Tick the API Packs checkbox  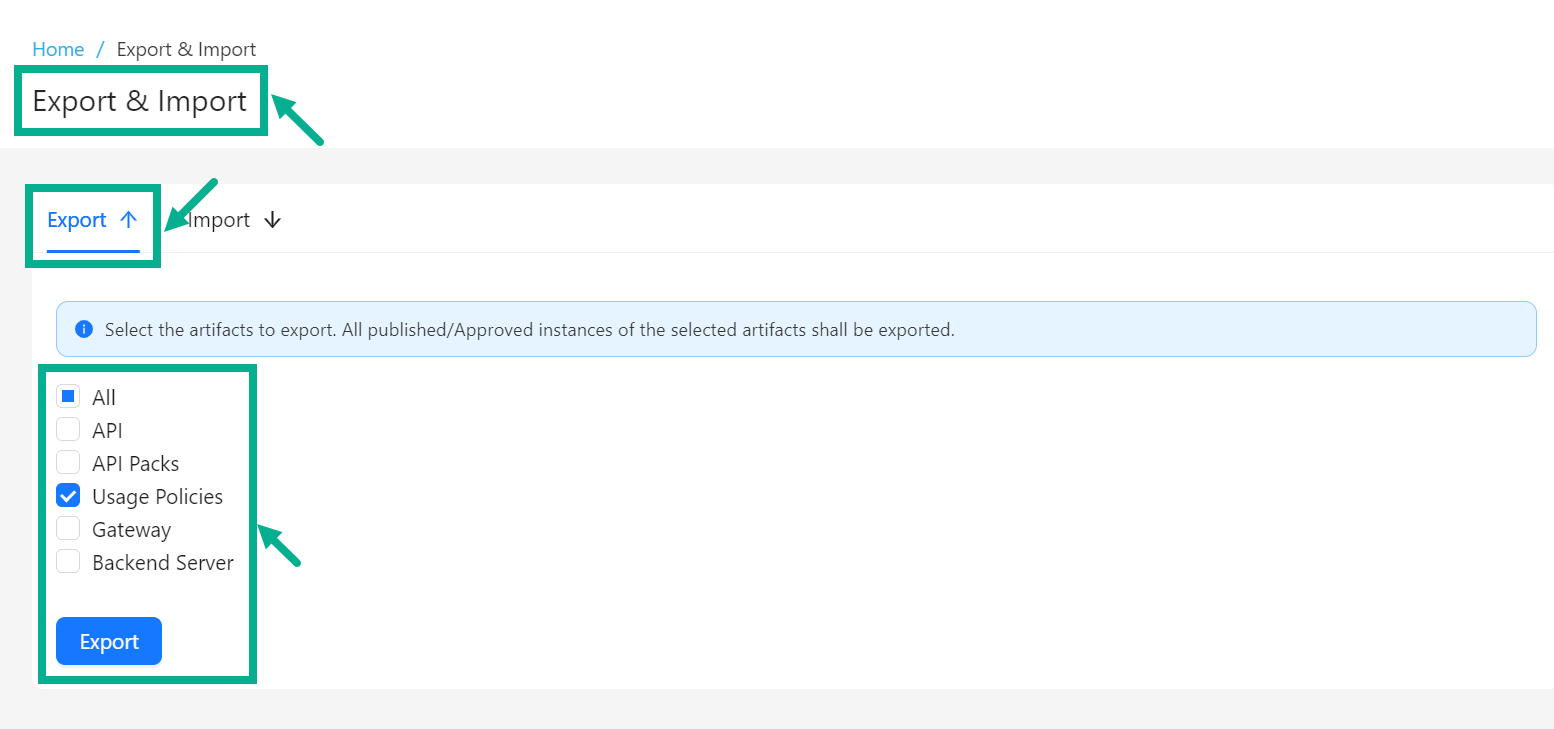coord(68,463)
